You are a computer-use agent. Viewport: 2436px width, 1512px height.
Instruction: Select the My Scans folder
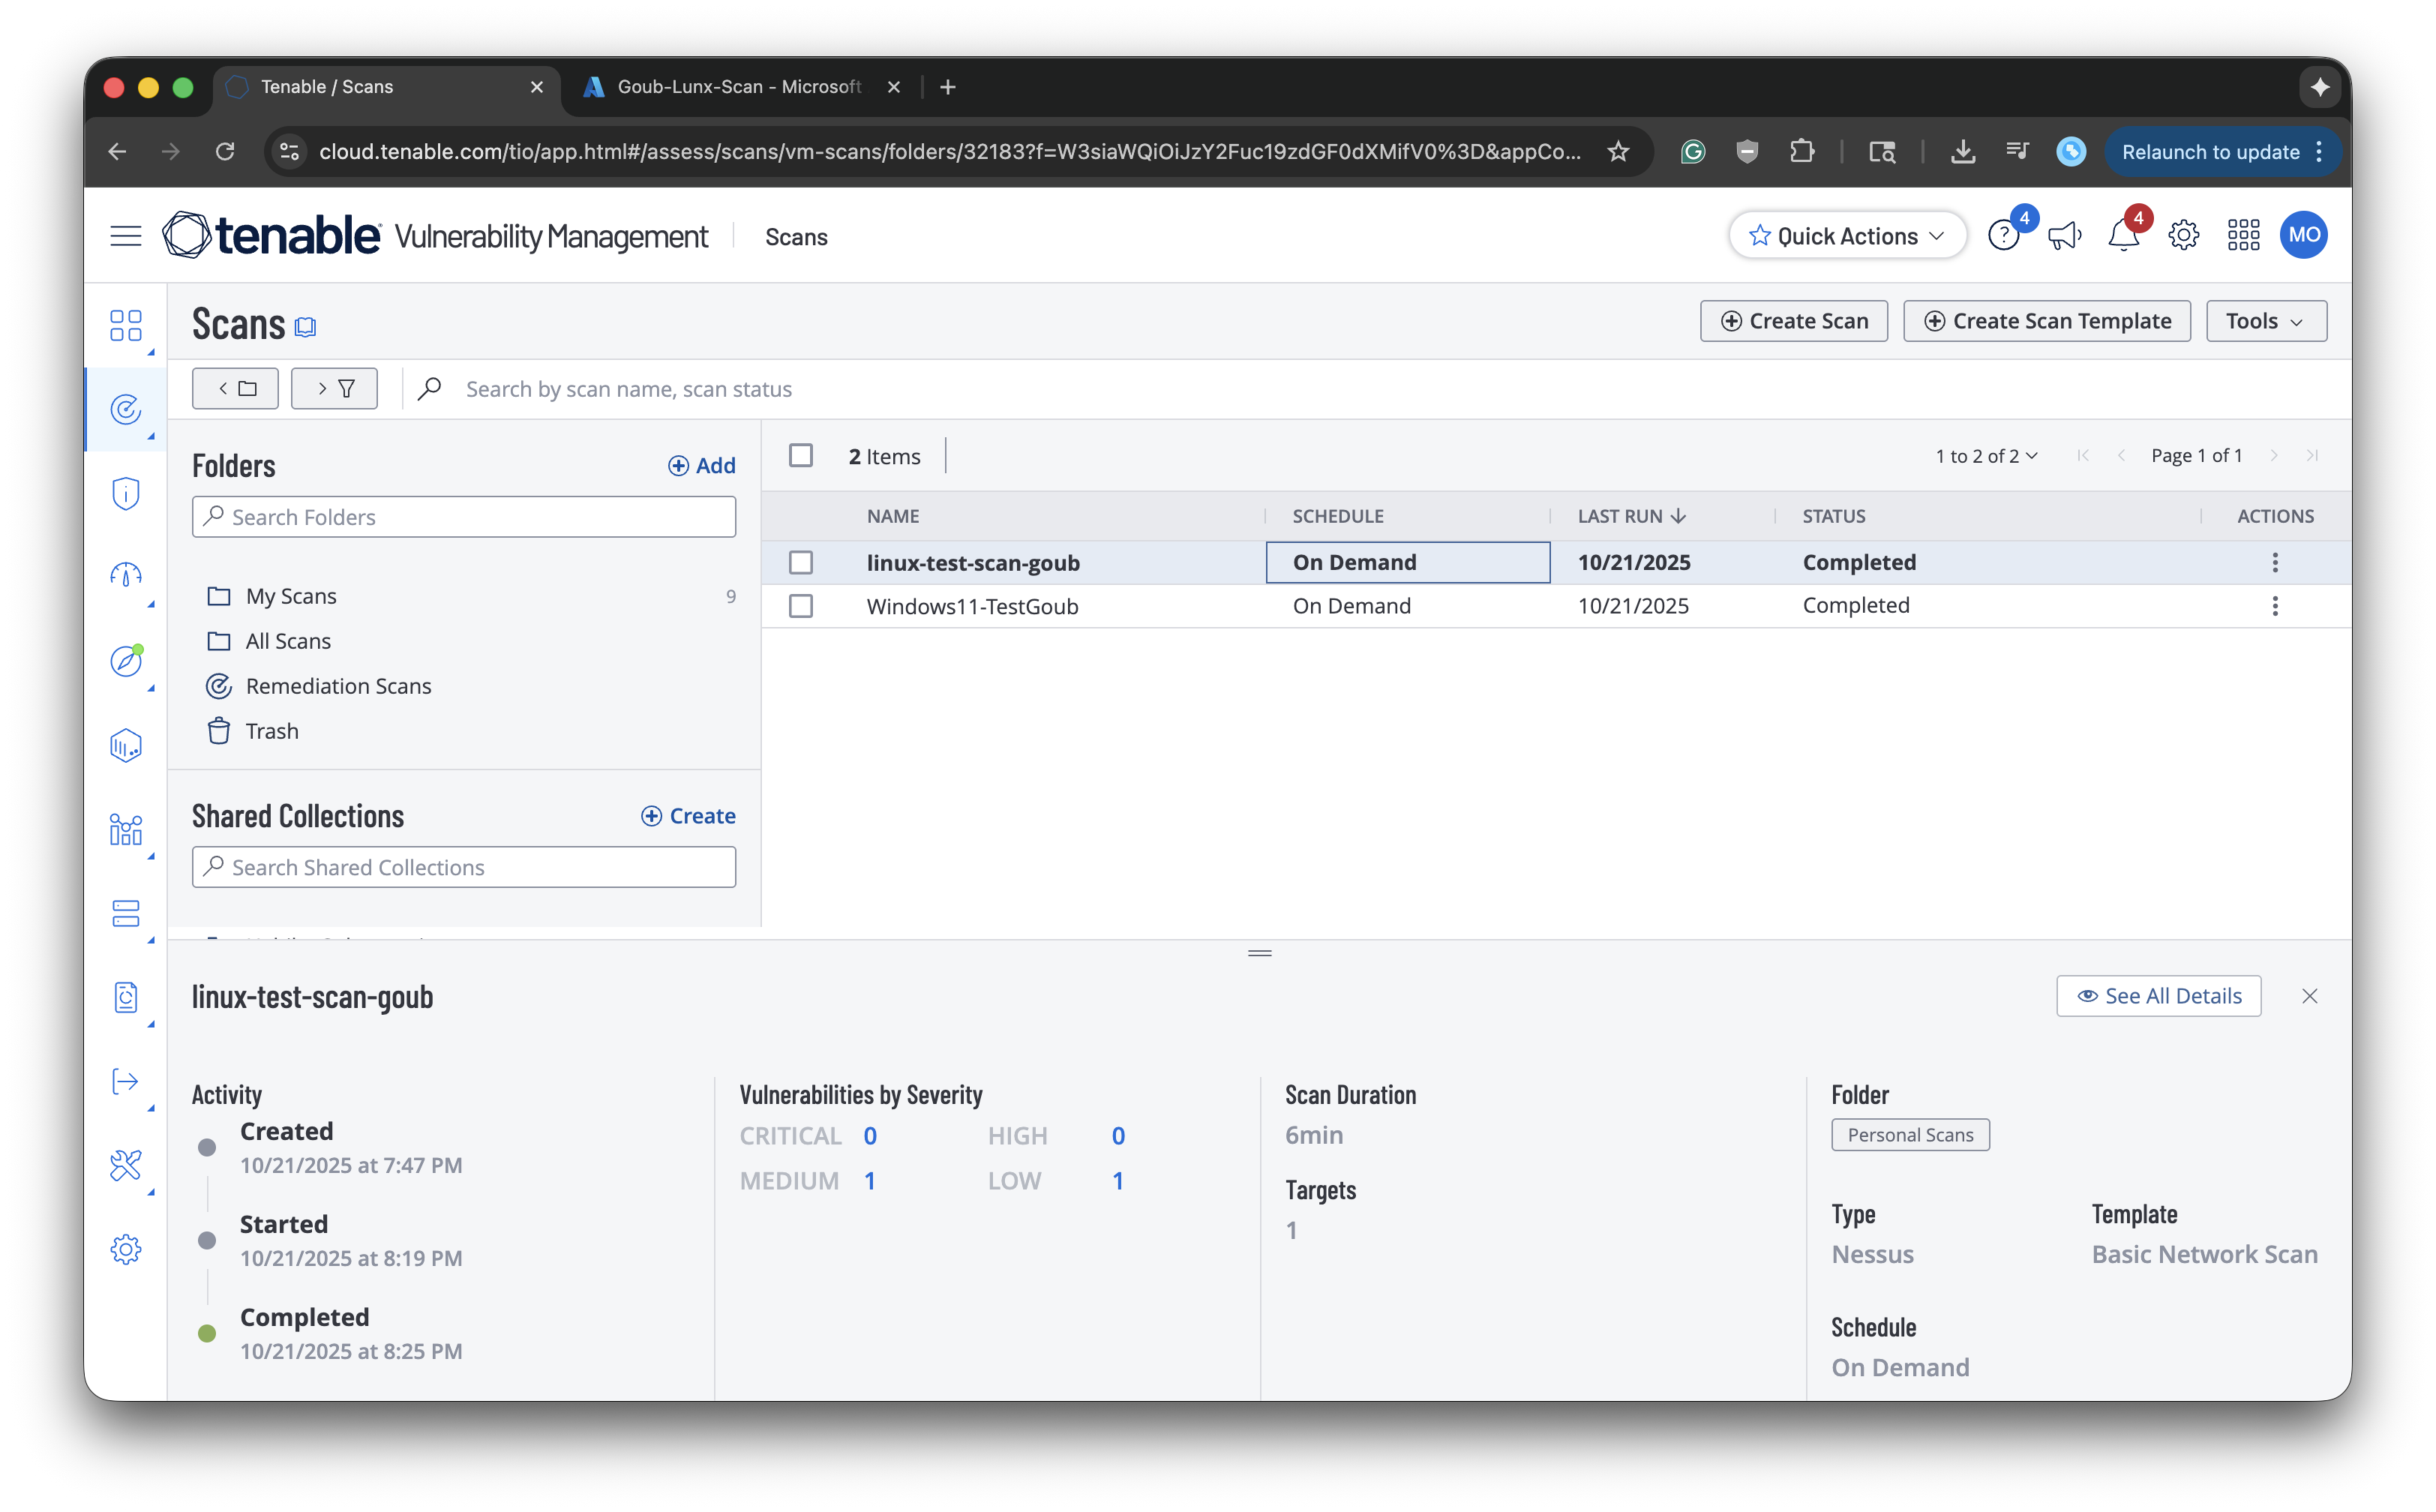pyautogui.click(x=291, y=596)
